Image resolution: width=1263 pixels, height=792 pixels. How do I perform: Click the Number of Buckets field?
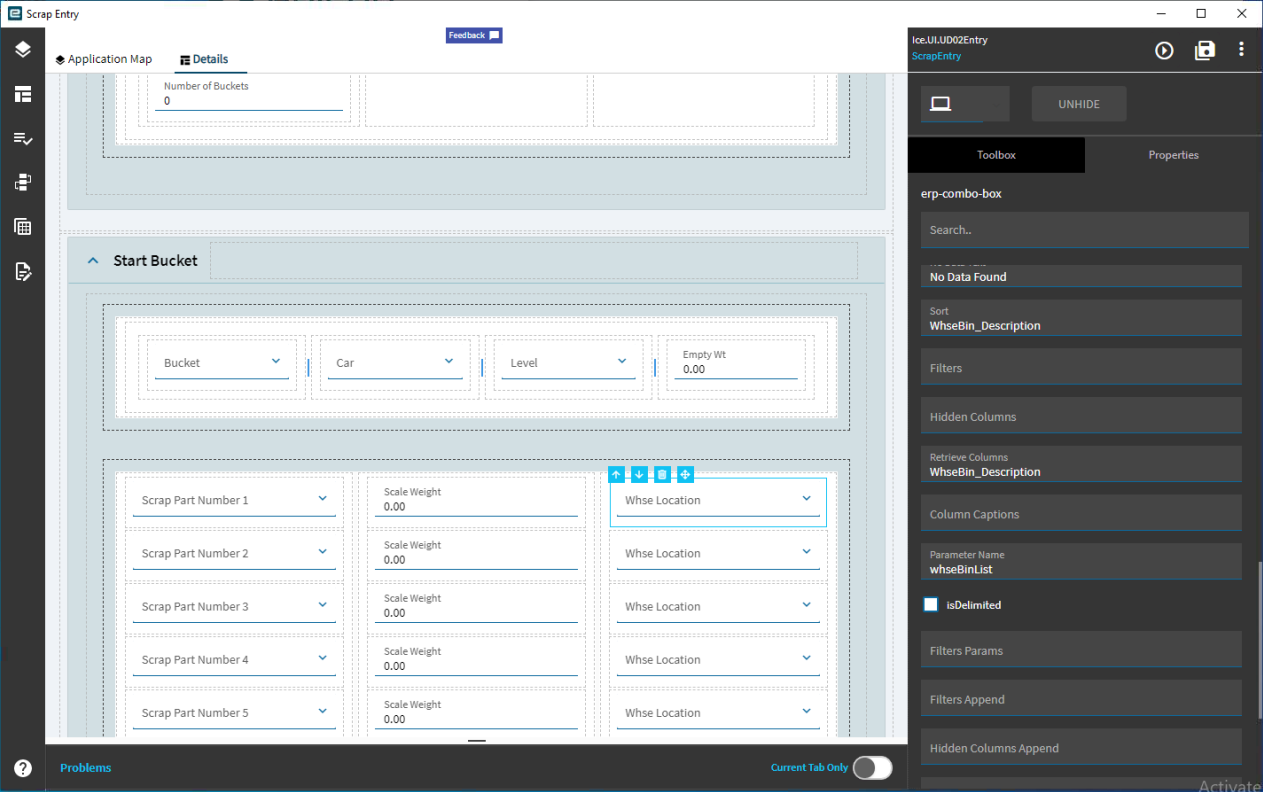pyautogui.click(x=250, y=95)
